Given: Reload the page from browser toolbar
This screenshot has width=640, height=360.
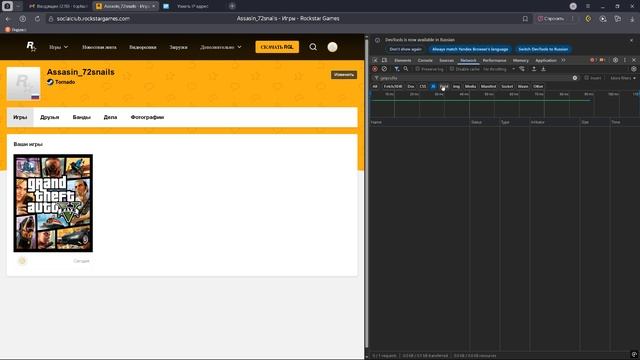Looking at the screenshot, I should pyautogui.click(x=37, y=19).
